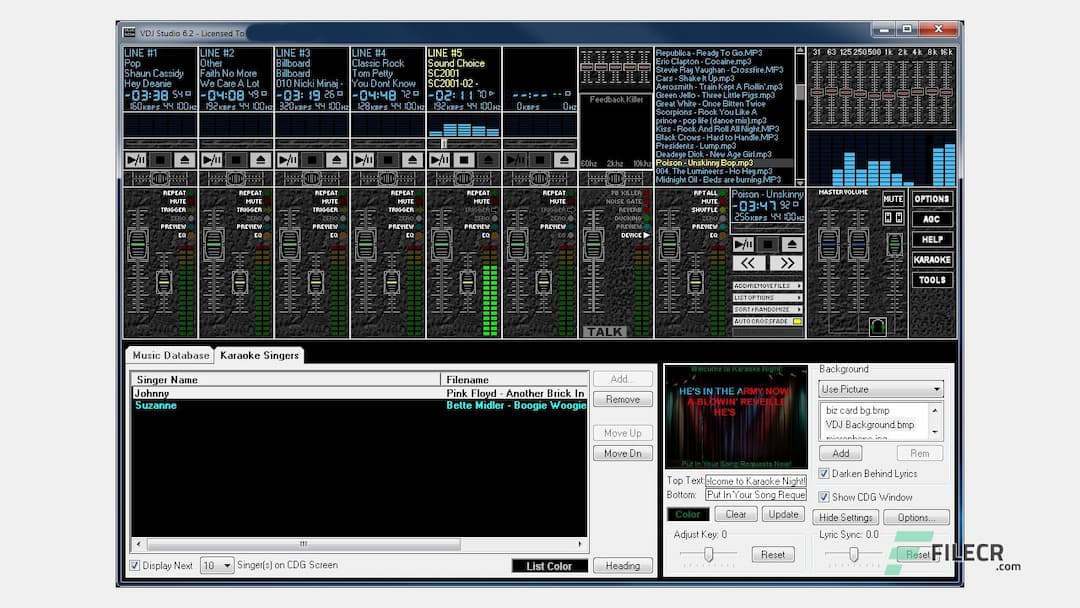Screen dimensions: 1080x608
Task: Eject the LINE #5 Sound Choice deck
Action: [488, 159]
